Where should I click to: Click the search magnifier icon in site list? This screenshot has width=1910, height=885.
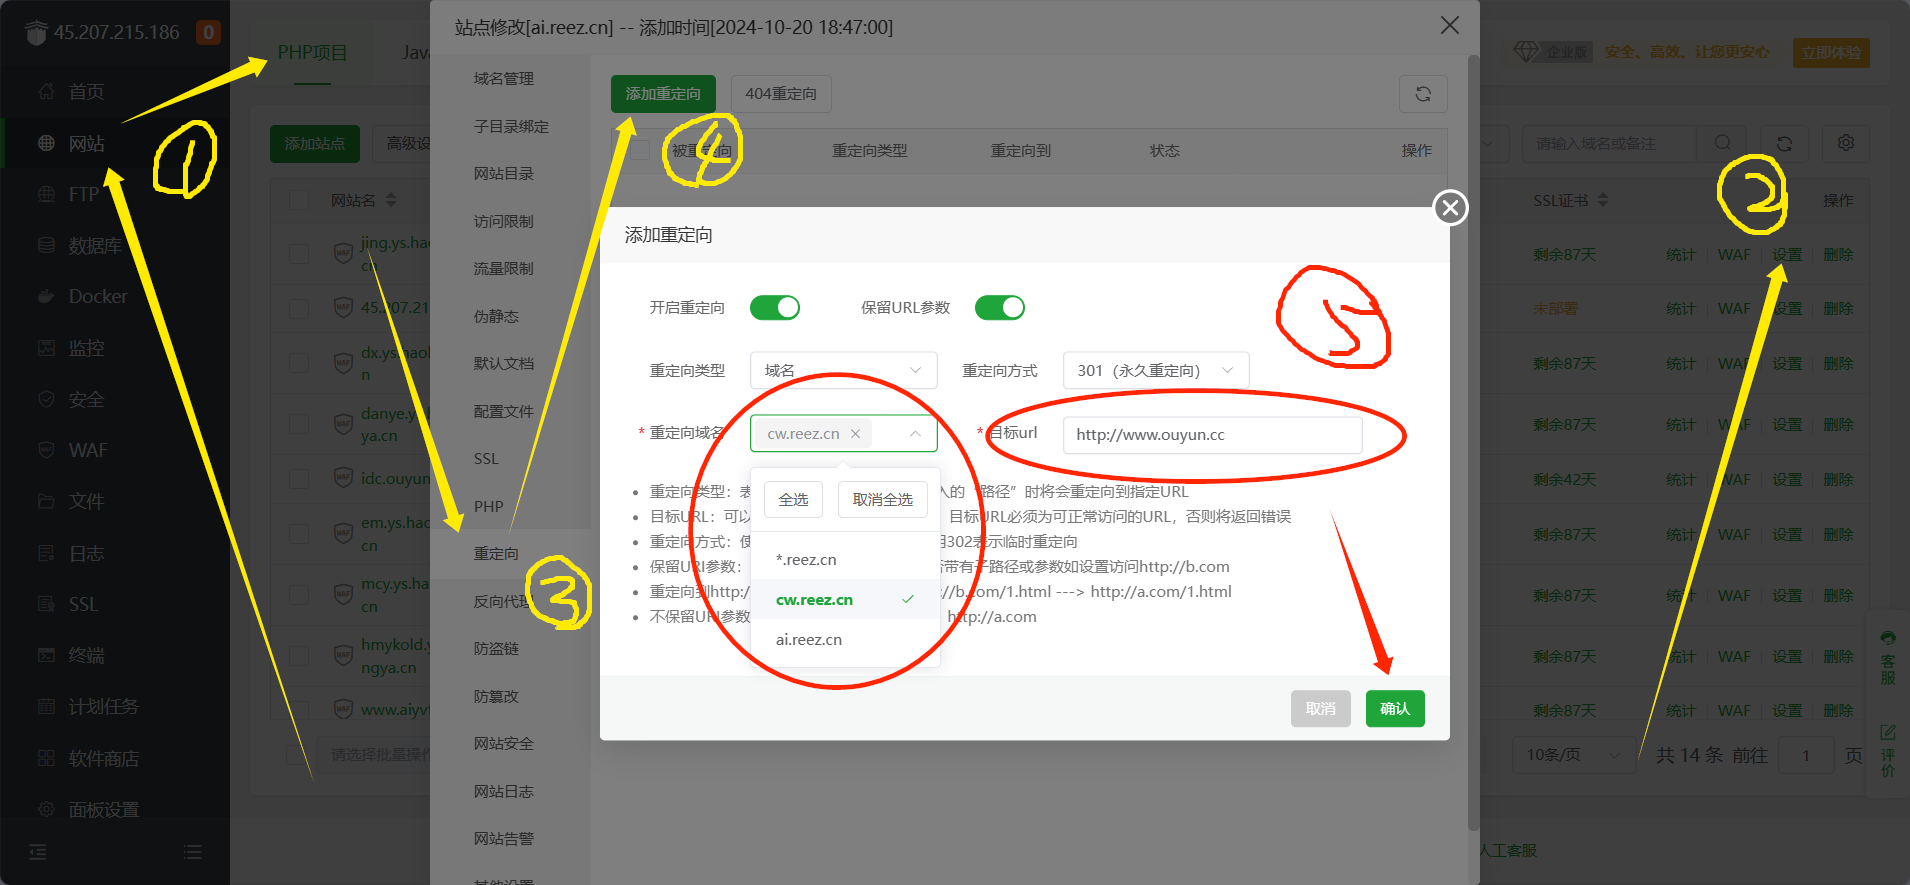tap(1722, 143)
